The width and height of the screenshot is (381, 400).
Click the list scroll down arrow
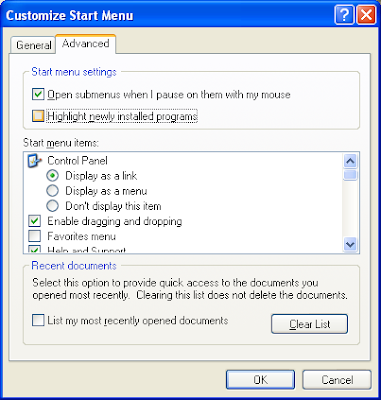pyautogui.click(x=350, y=245)
